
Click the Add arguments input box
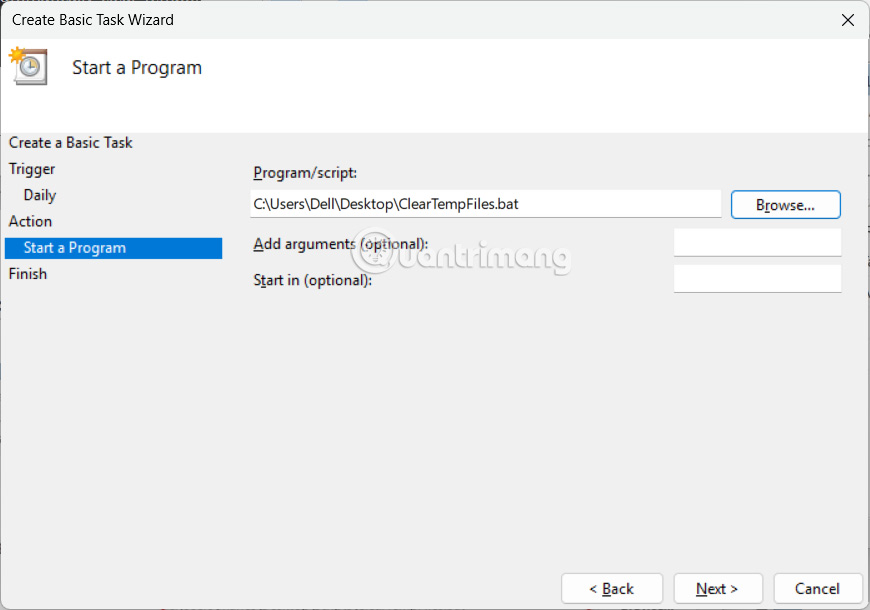point(757,242)
